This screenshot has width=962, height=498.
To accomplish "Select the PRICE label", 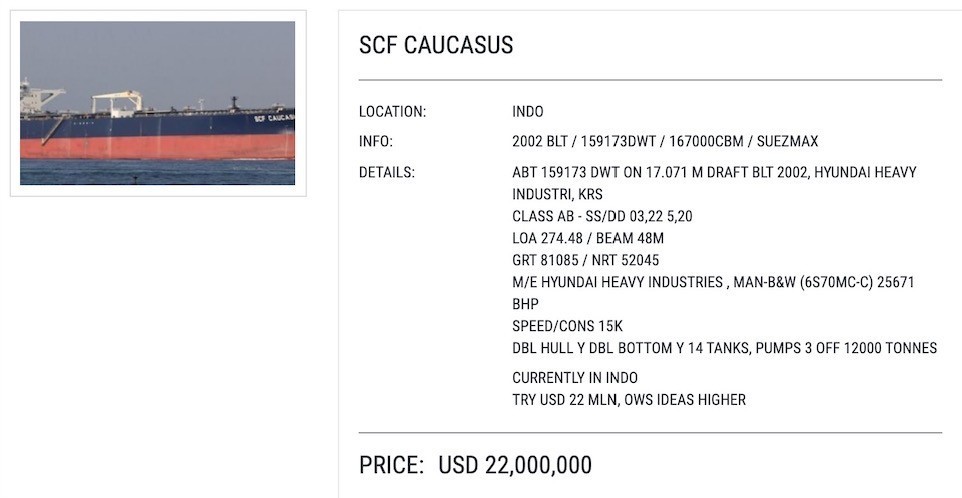I will click(x=391, y=465).
